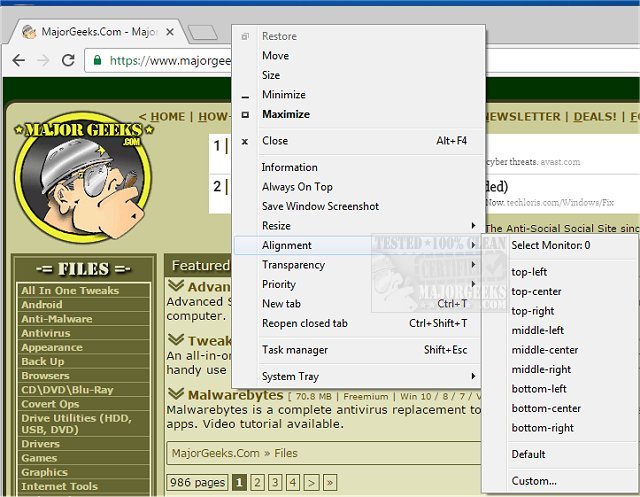
Task: Select New tab menu entry
Action: pos(358,304)
